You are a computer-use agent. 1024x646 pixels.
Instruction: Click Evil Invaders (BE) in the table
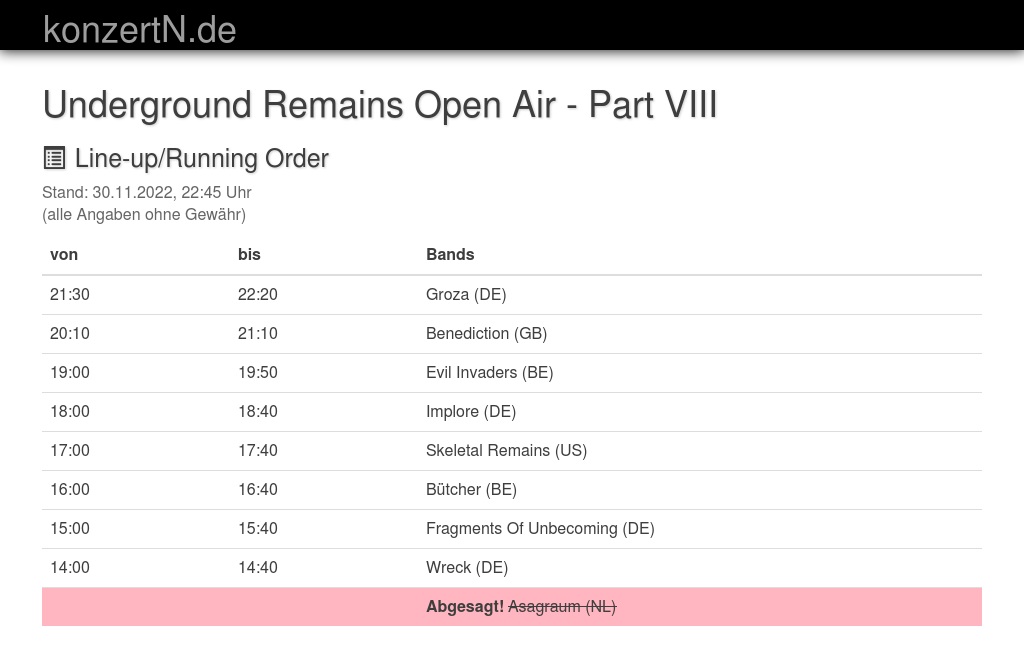click(x=489, y=373)
